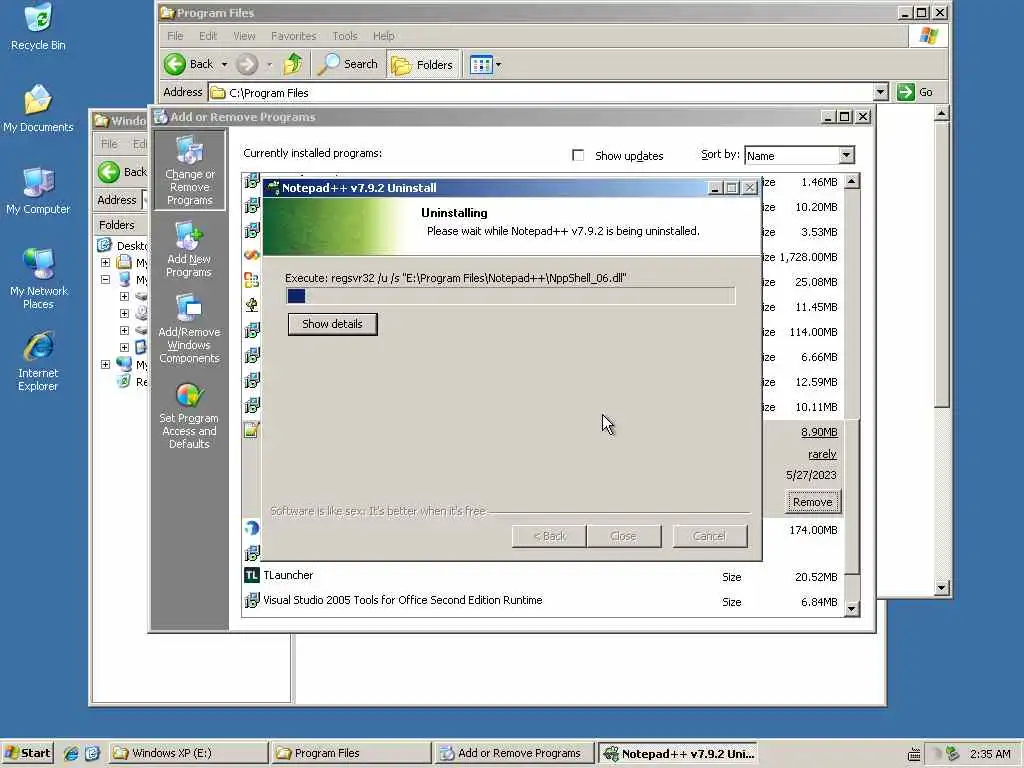Screen dimensions: 1024x768
Task: Open the Tools menu
Action: point(345,36)
